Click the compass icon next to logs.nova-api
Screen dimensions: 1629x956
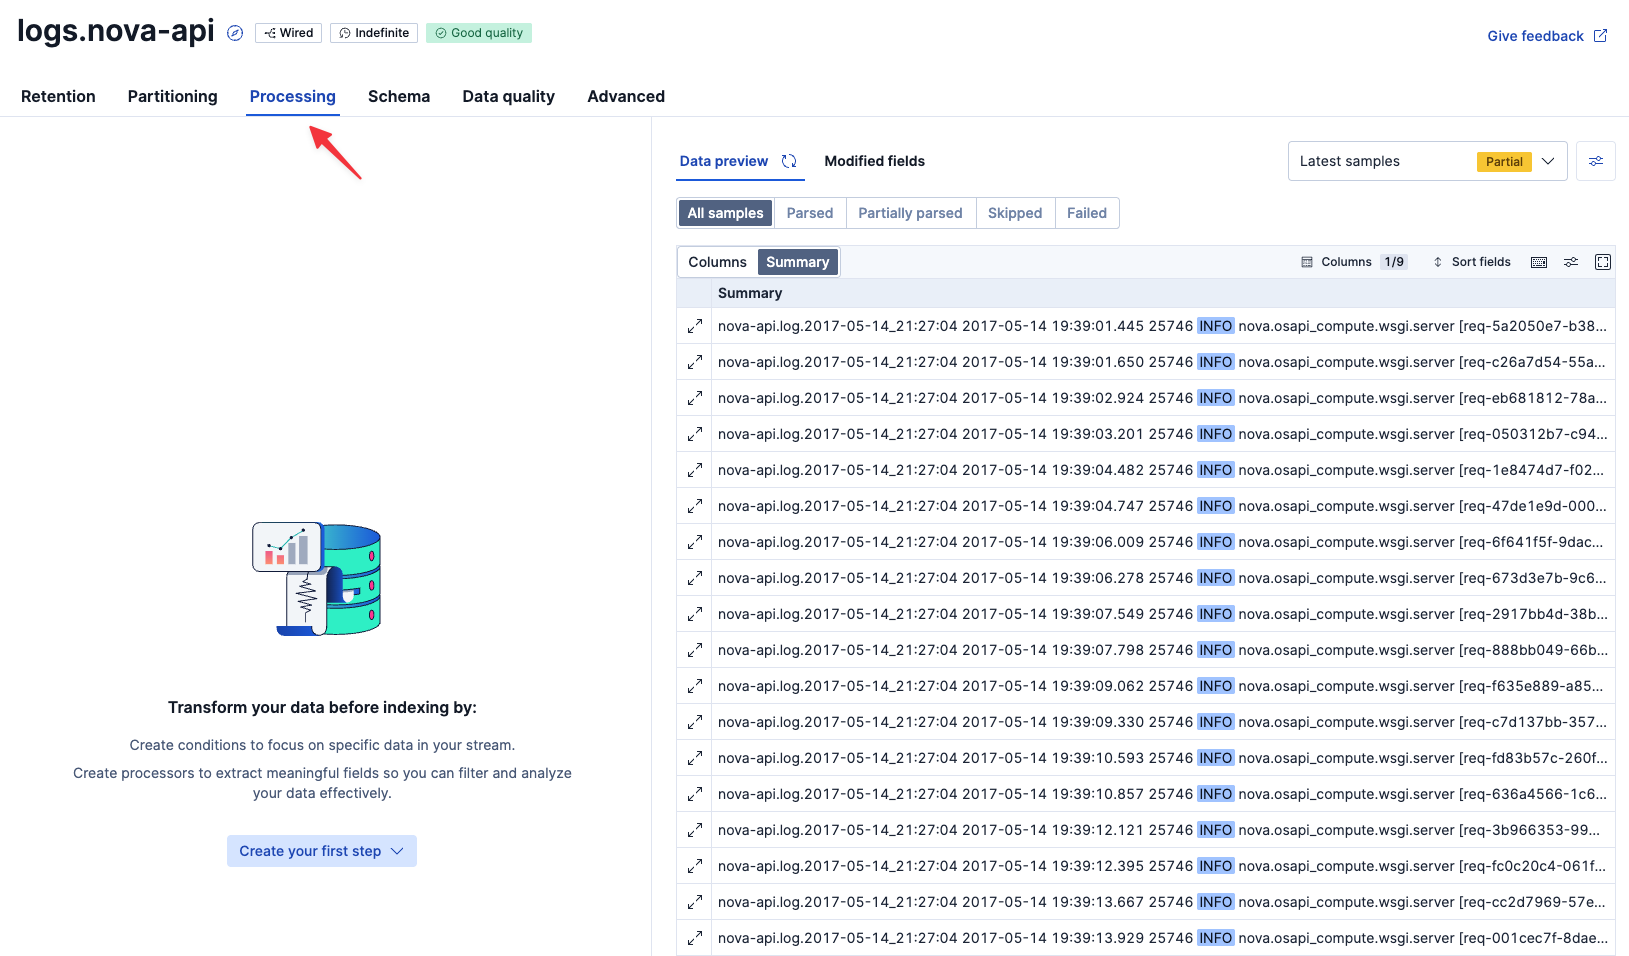pyautogui.click(x=235, y=33)
